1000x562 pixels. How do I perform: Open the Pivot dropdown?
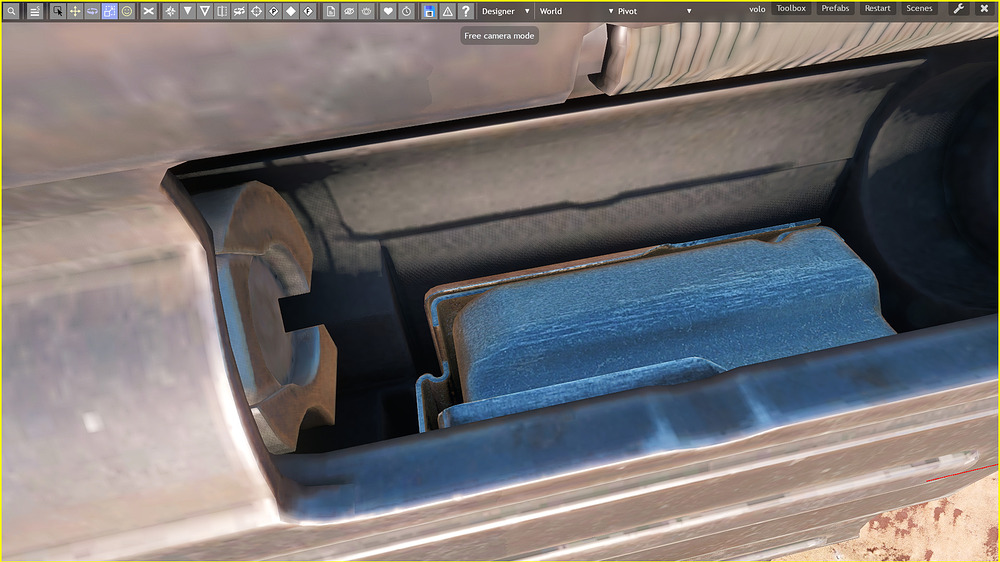pyautogui.click(x=655, y=11)
